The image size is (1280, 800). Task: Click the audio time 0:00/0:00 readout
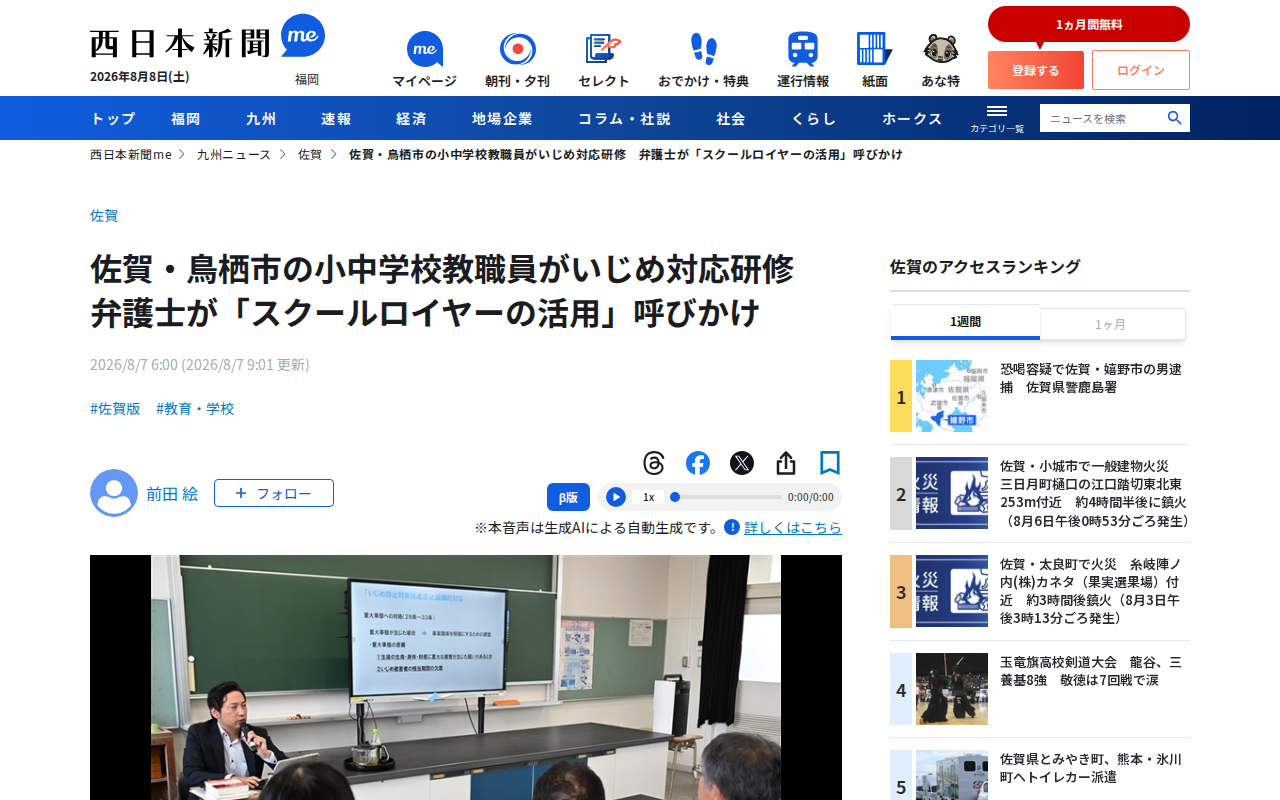click(x=810, y=497)
